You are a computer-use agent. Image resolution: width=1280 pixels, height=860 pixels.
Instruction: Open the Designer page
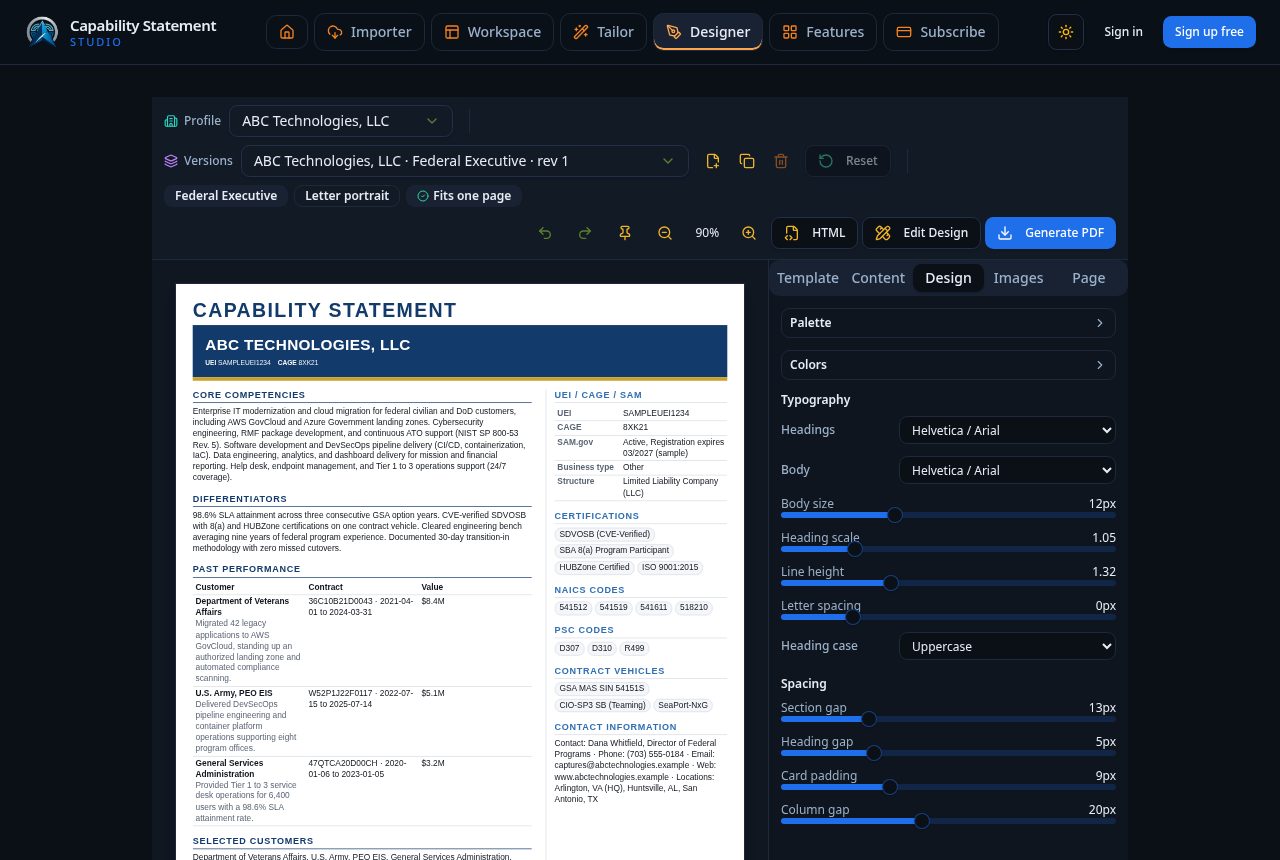[708, 32]
